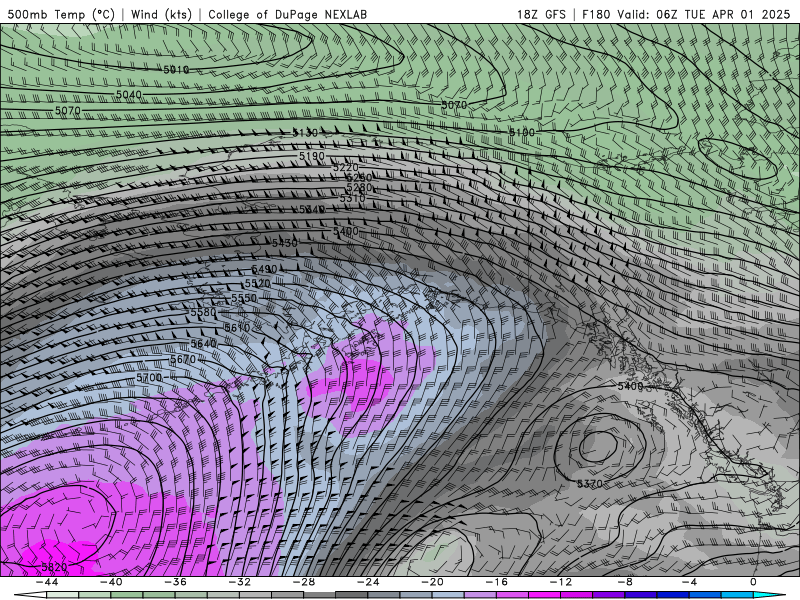The width and height of the screenshot is (800, 600).
Task: Click the 5520 height contour label
Action: click(x=258, y=284)
